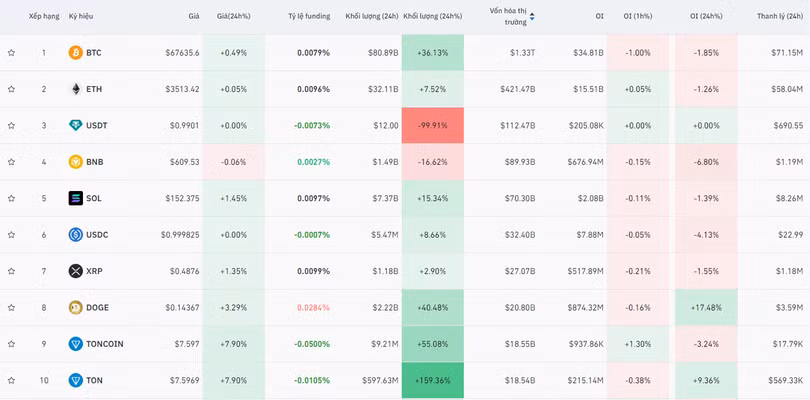The width and height of the screenshot is (810, 400).
Task: Click the BTC price $67635.6 cell
Action: (182, 53)
